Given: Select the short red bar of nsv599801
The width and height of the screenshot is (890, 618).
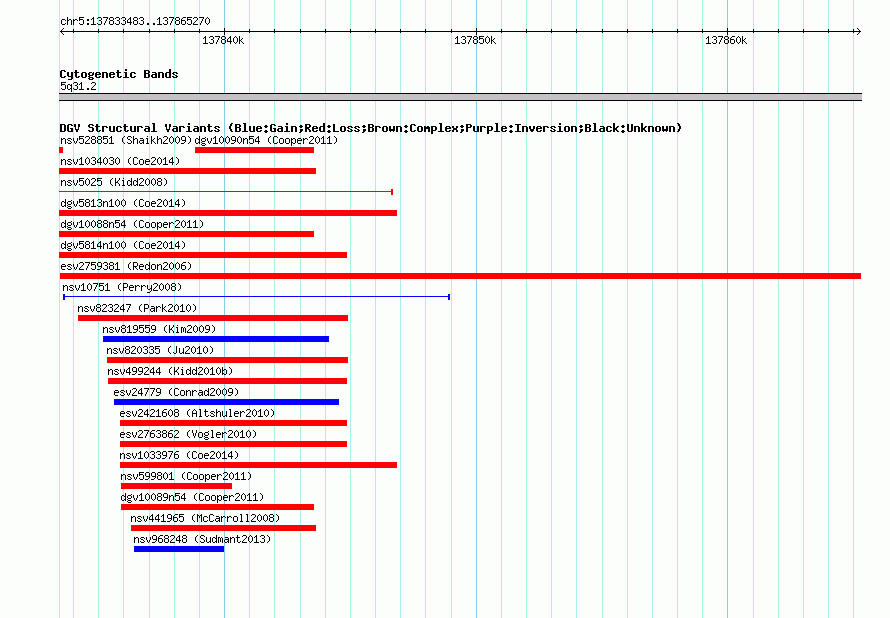Looking at the screenshot, I should 177,486.
